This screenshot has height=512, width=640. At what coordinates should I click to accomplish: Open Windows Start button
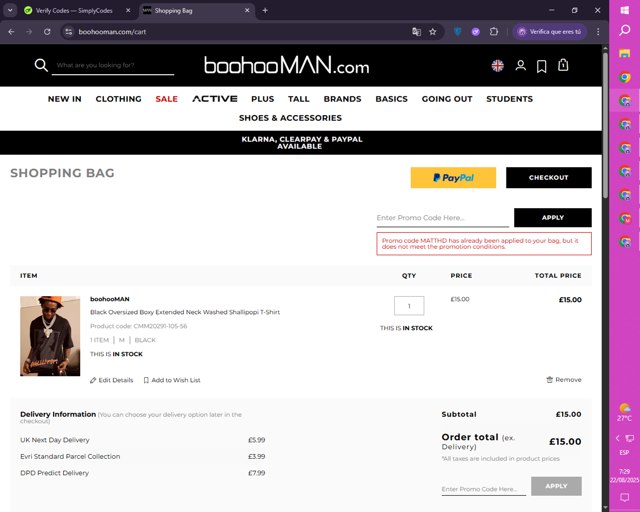pos(624,10)
